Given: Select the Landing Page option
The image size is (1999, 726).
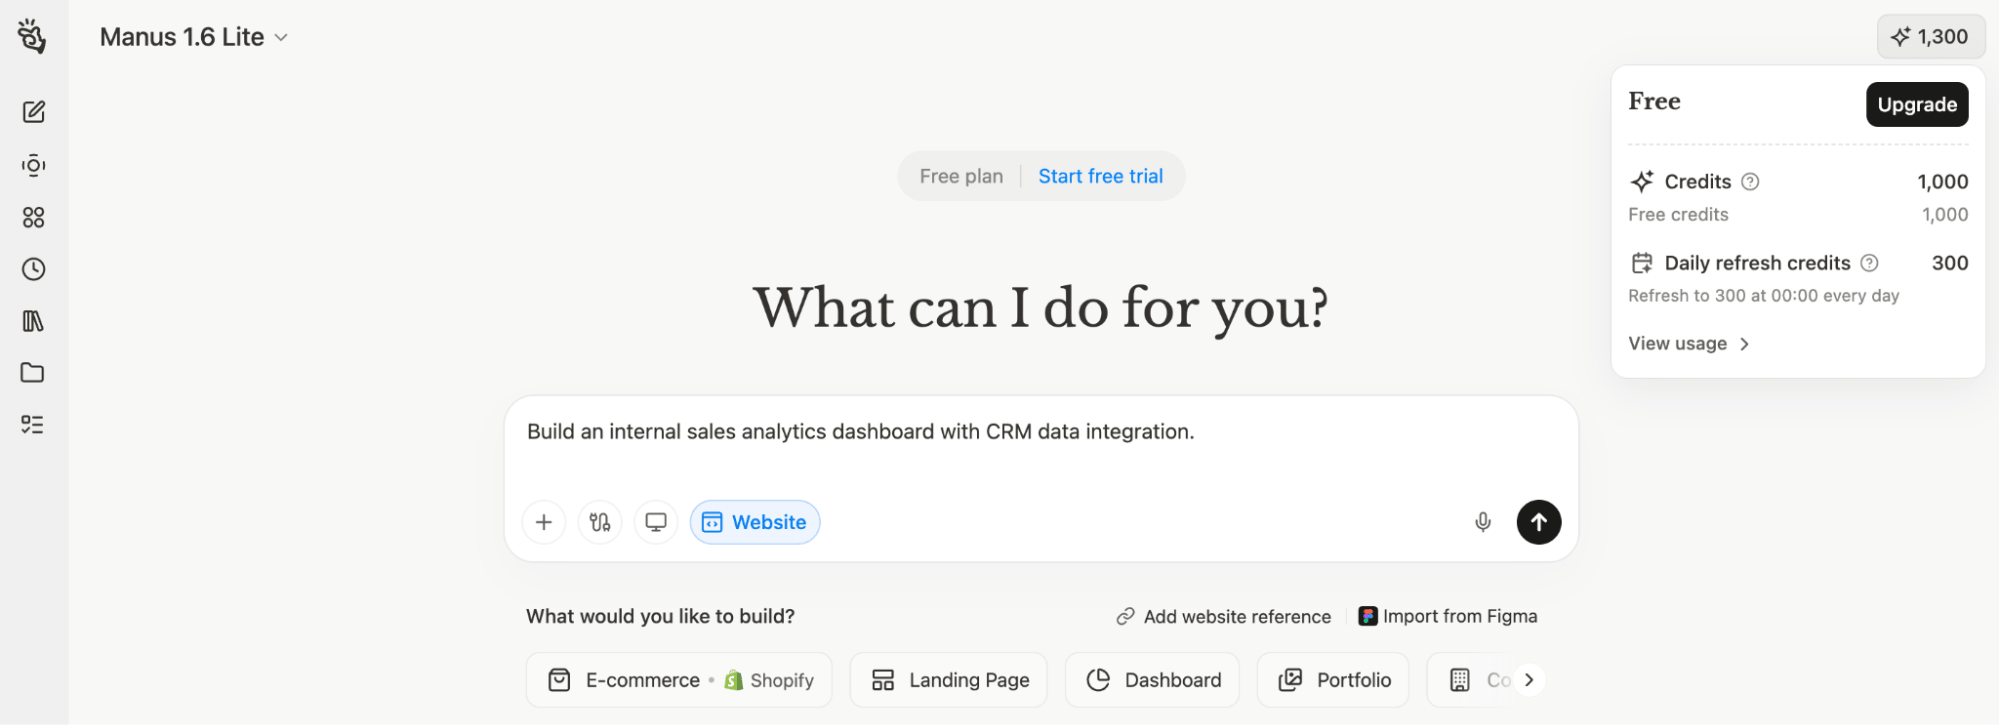Looking at the screenshot, I should coord(948,680).
